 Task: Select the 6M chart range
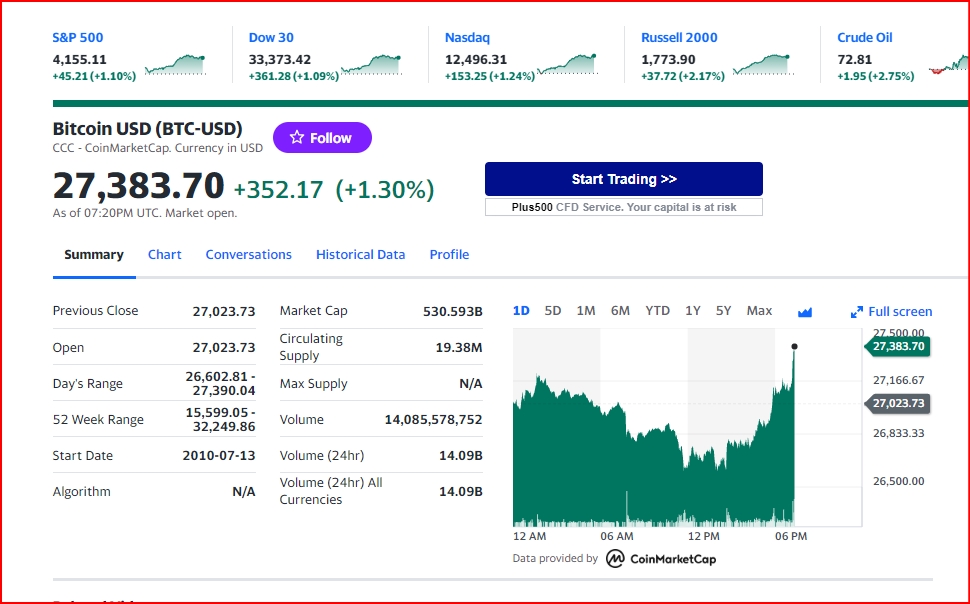[x=620, y=311]
